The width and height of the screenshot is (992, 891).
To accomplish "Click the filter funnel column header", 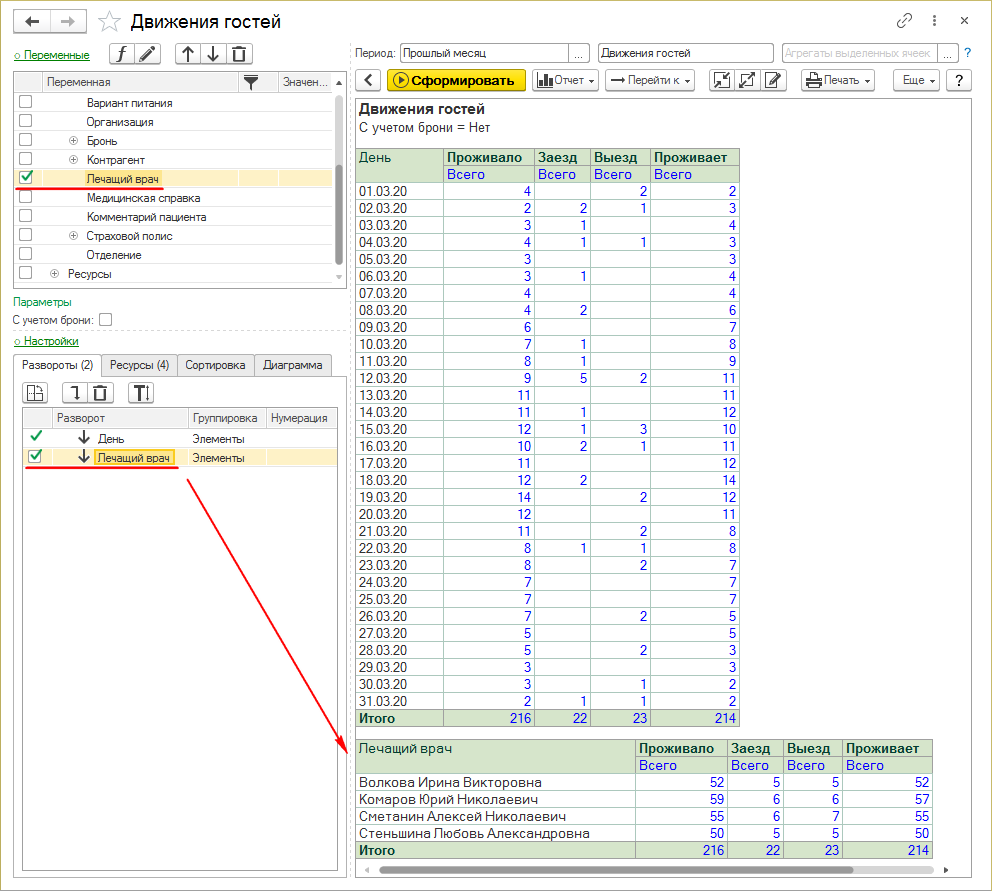I will coord(251,82).
